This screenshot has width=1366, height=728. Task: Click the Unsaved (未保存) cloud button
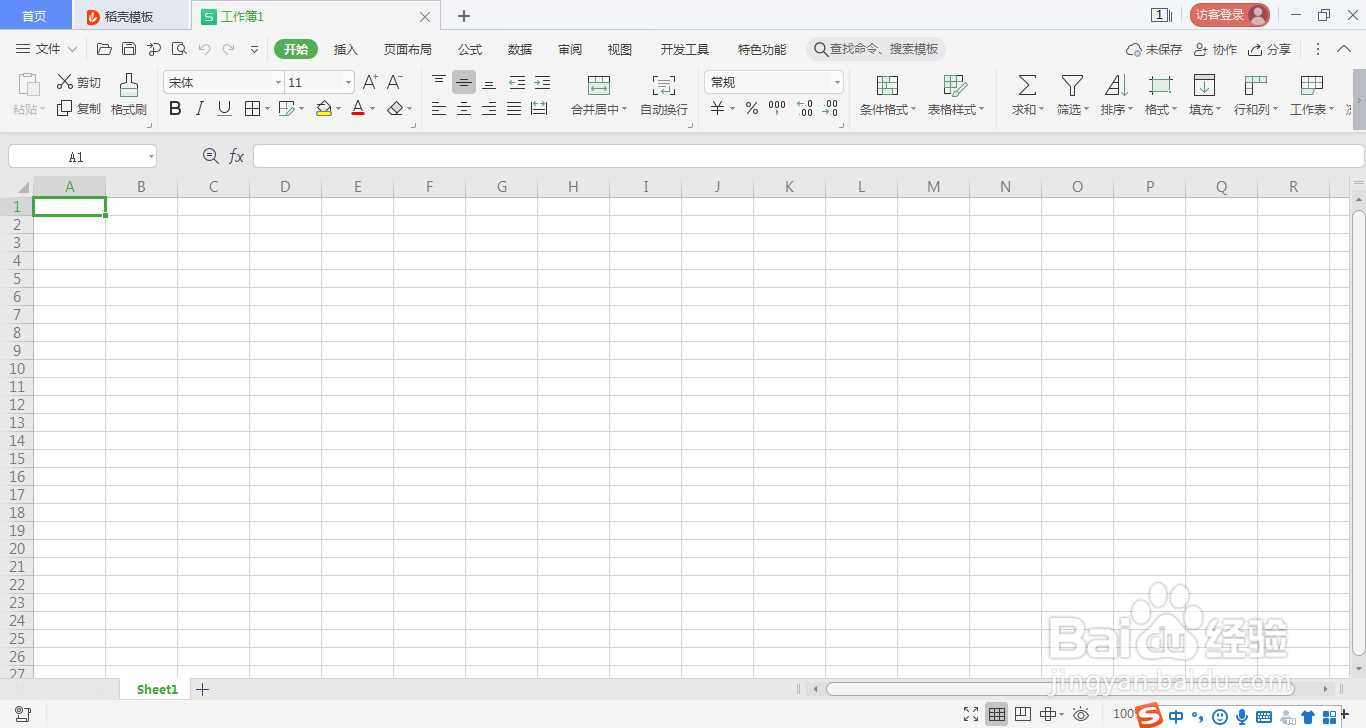click(1154, 49)
